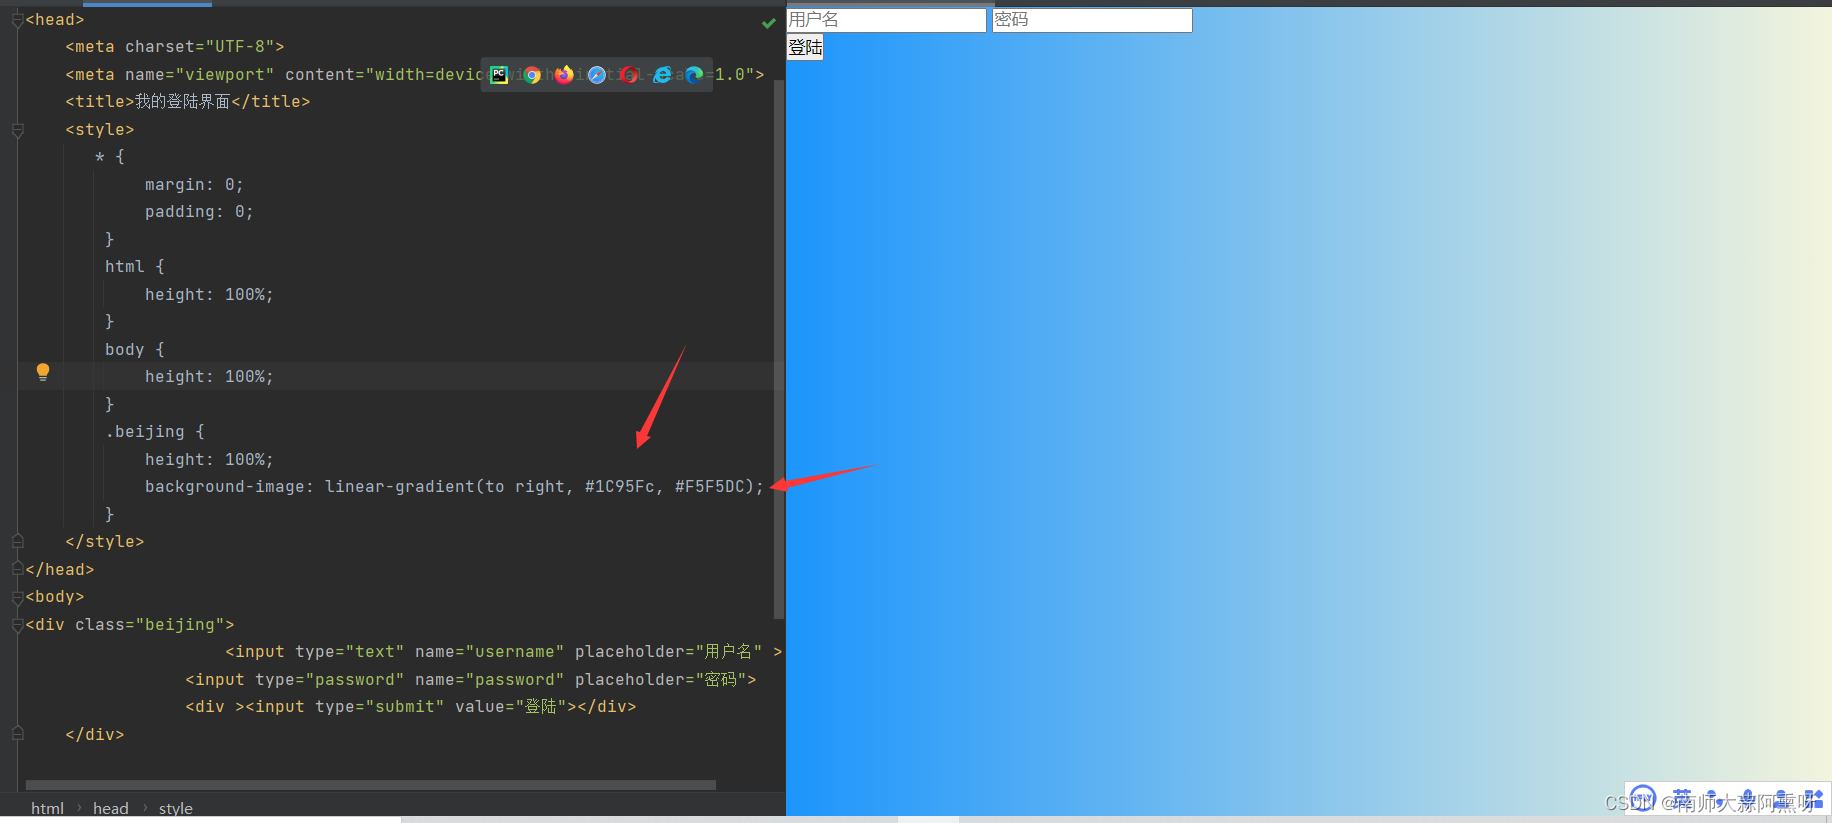Click the meta name="viewport" line

pyautogui.click(x=414, y=75)
